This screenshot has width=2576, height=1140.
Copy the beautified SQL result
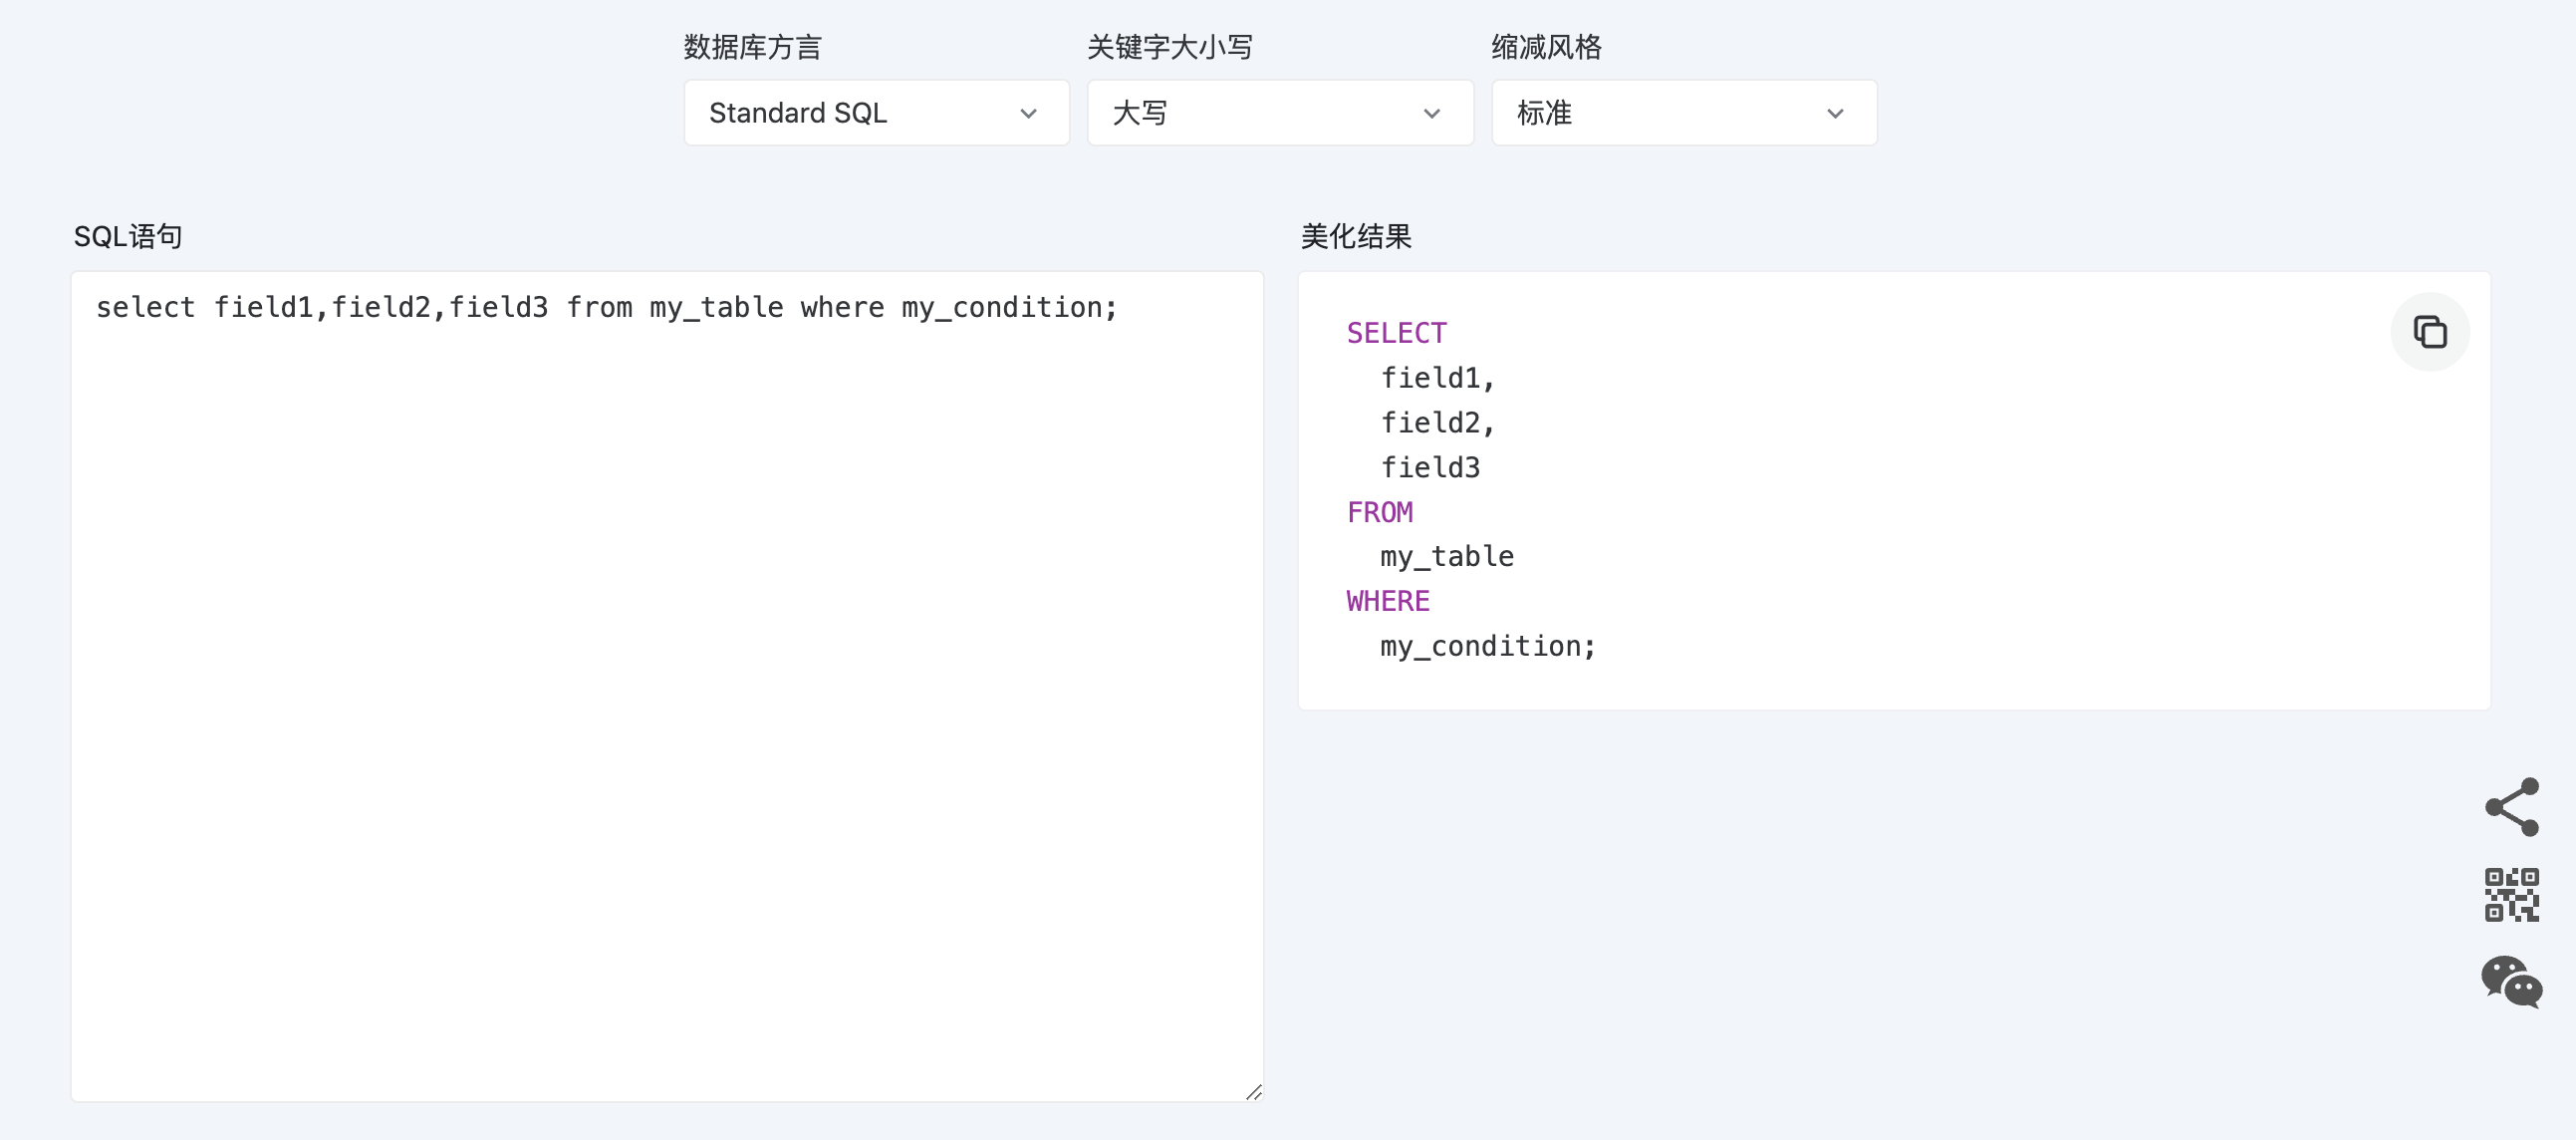pyautogui.click(x=2430, y=331)
